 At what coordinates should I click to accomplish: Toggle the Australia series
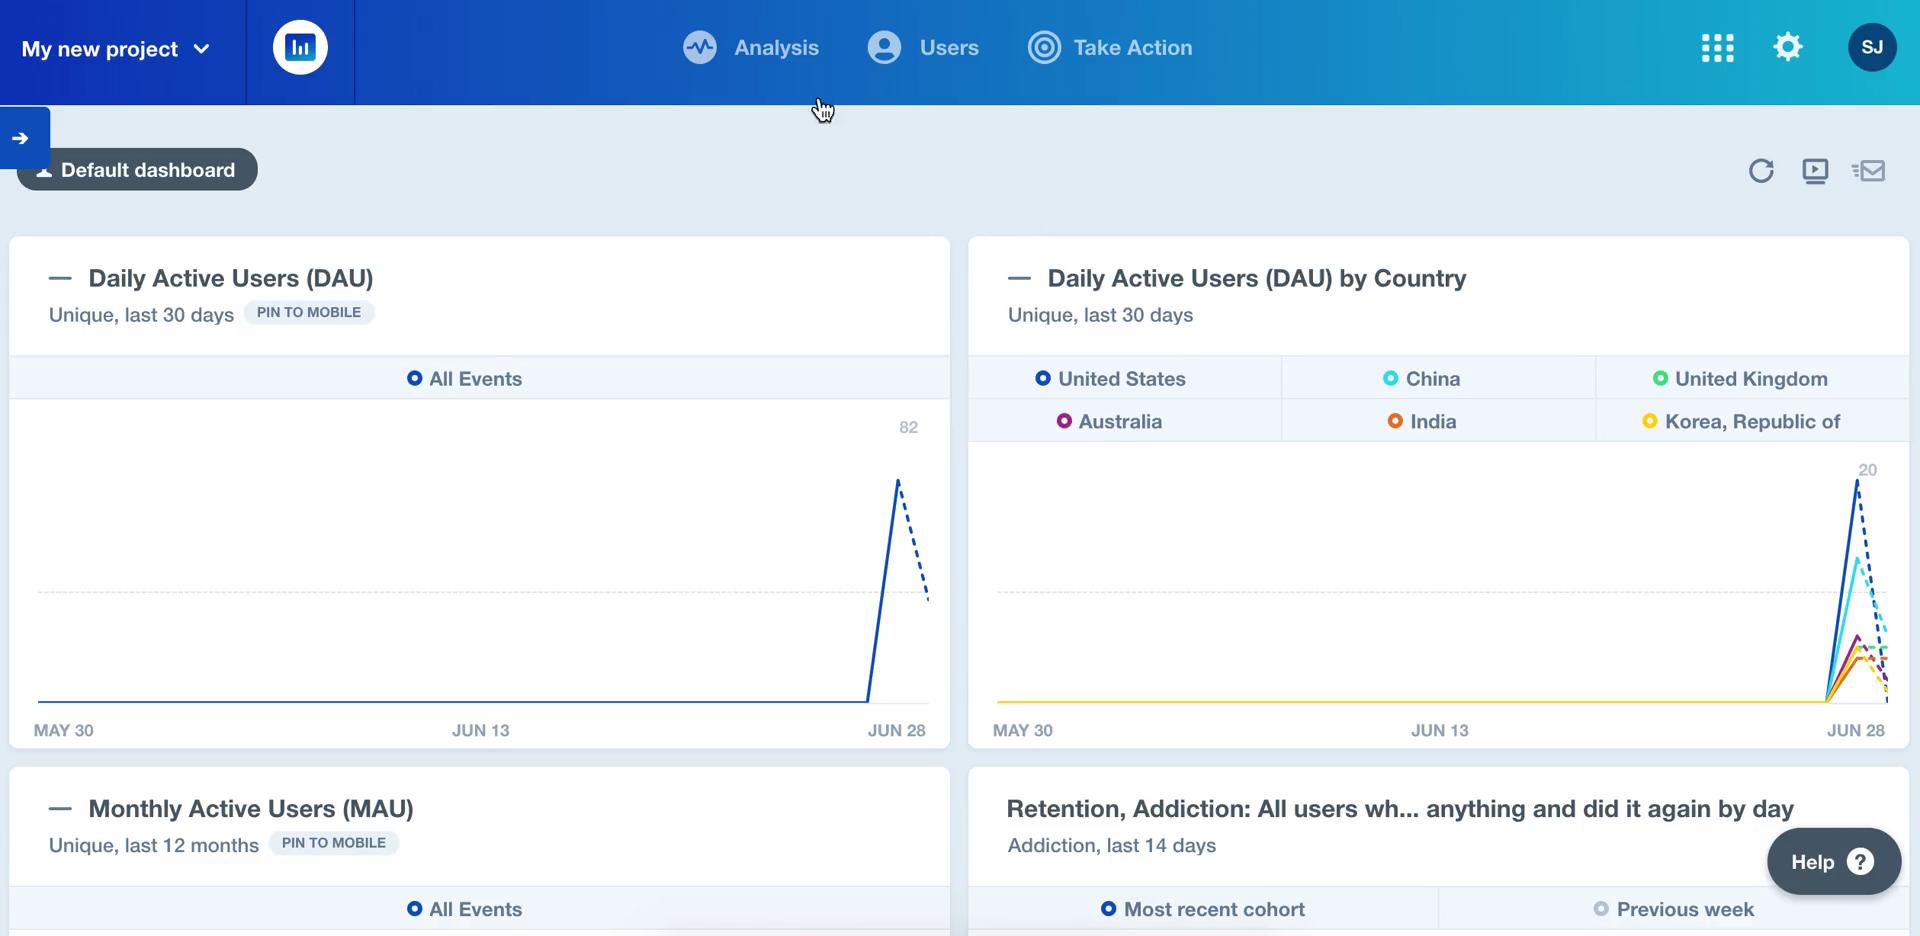pyautogui.click(x=1109, y=422)
